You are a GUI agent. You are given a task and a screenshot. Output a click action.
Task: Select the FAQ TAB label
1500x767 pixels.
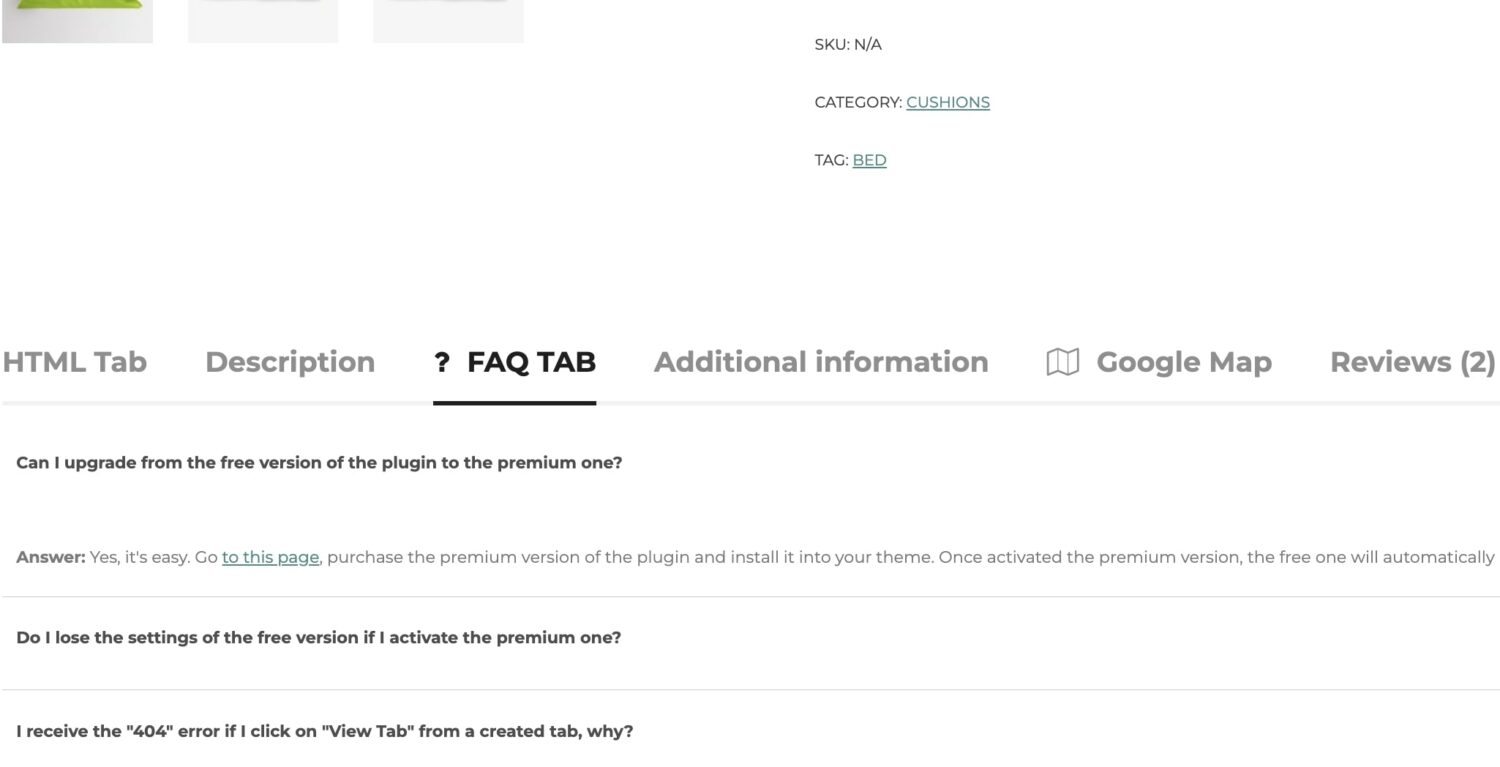(531, 362)
